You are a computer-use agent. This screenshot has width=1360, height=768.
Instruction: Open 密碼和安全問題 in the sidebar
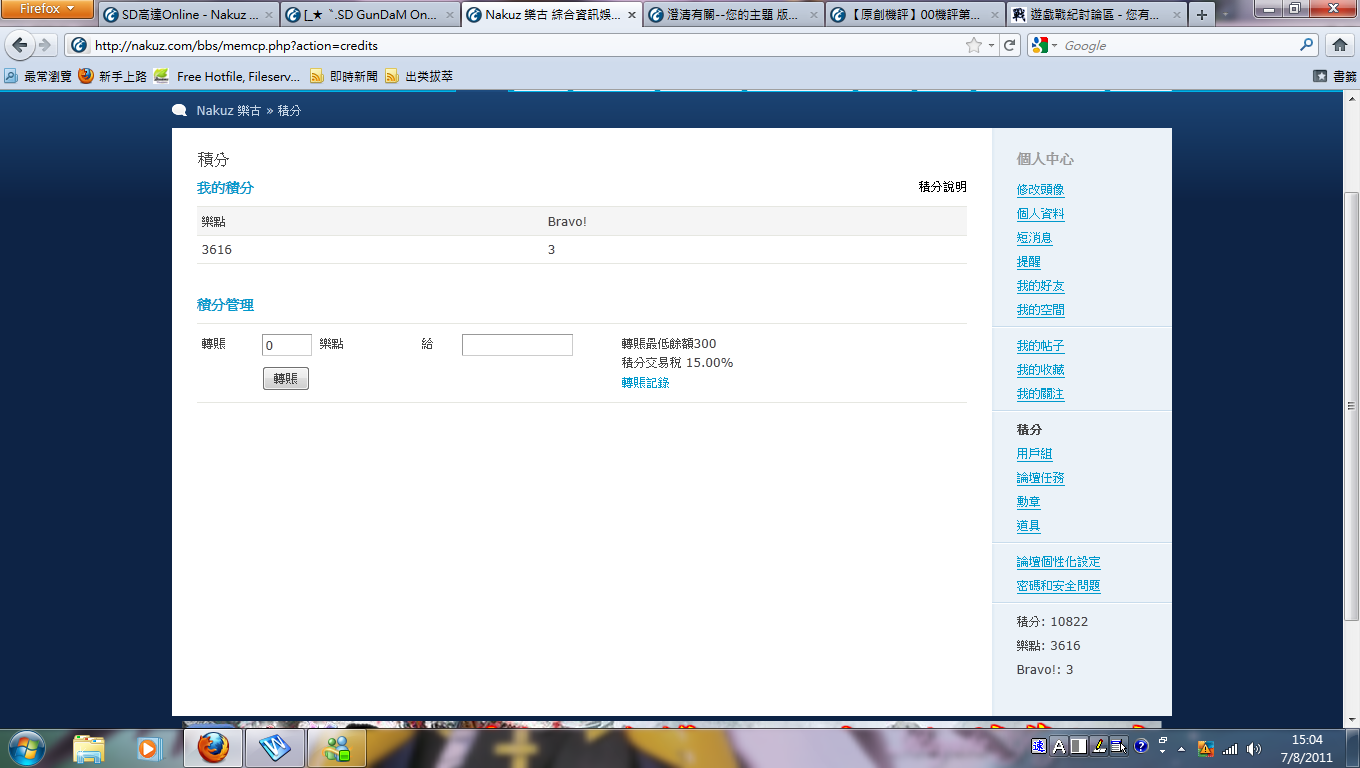point(1058,586)
